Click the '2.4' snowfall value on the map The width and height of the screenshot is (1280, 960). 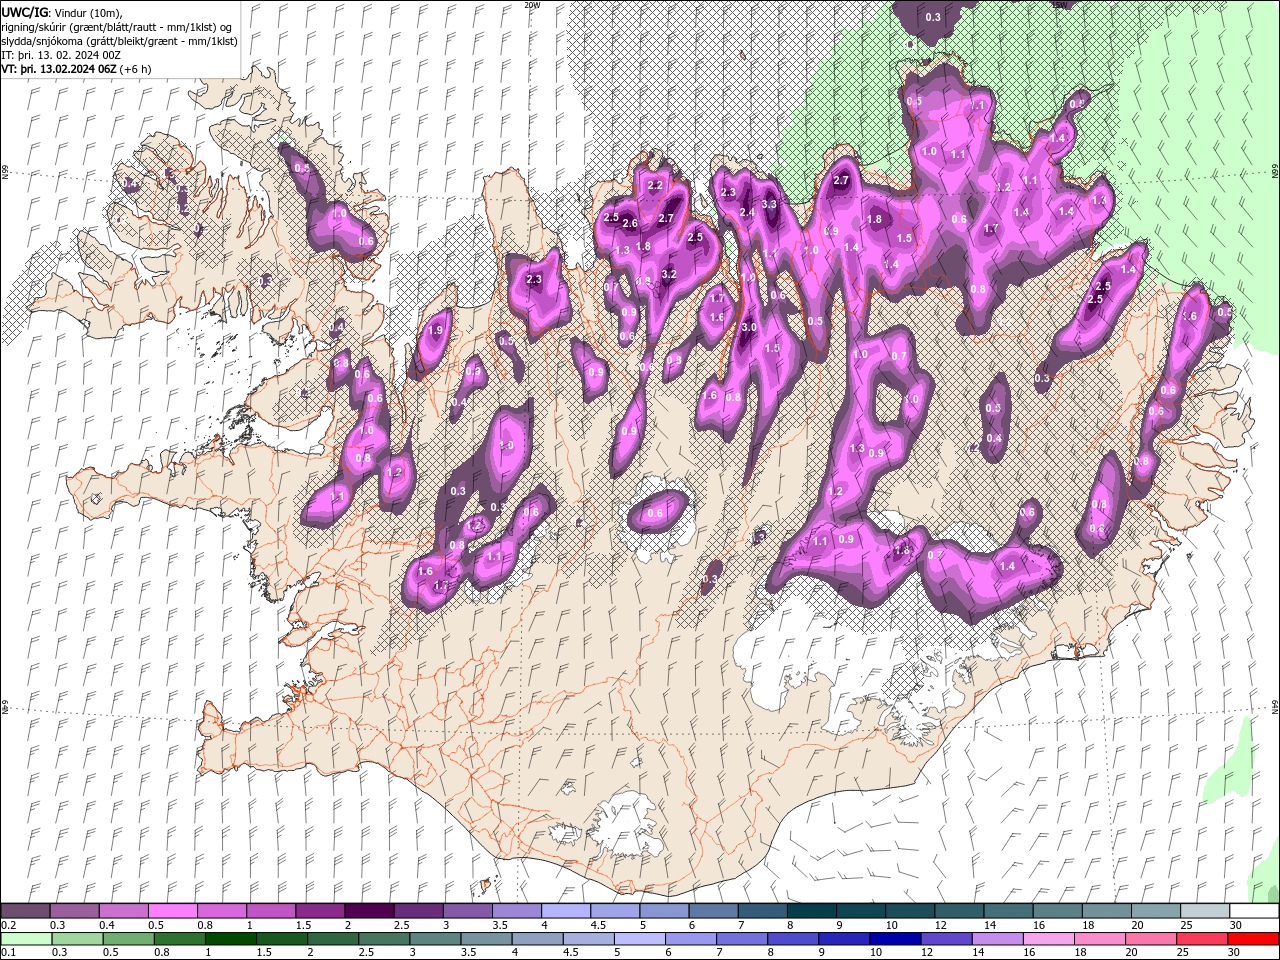[x=747, y=212]
